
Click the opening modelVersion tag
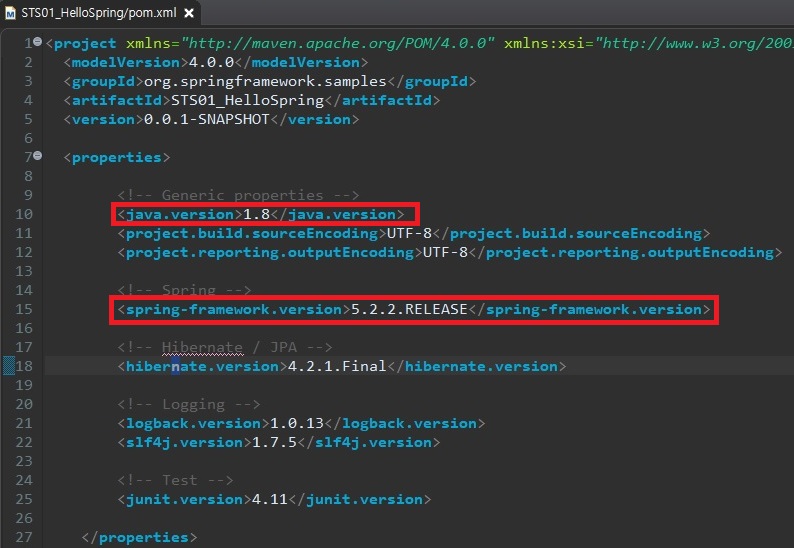126,62
